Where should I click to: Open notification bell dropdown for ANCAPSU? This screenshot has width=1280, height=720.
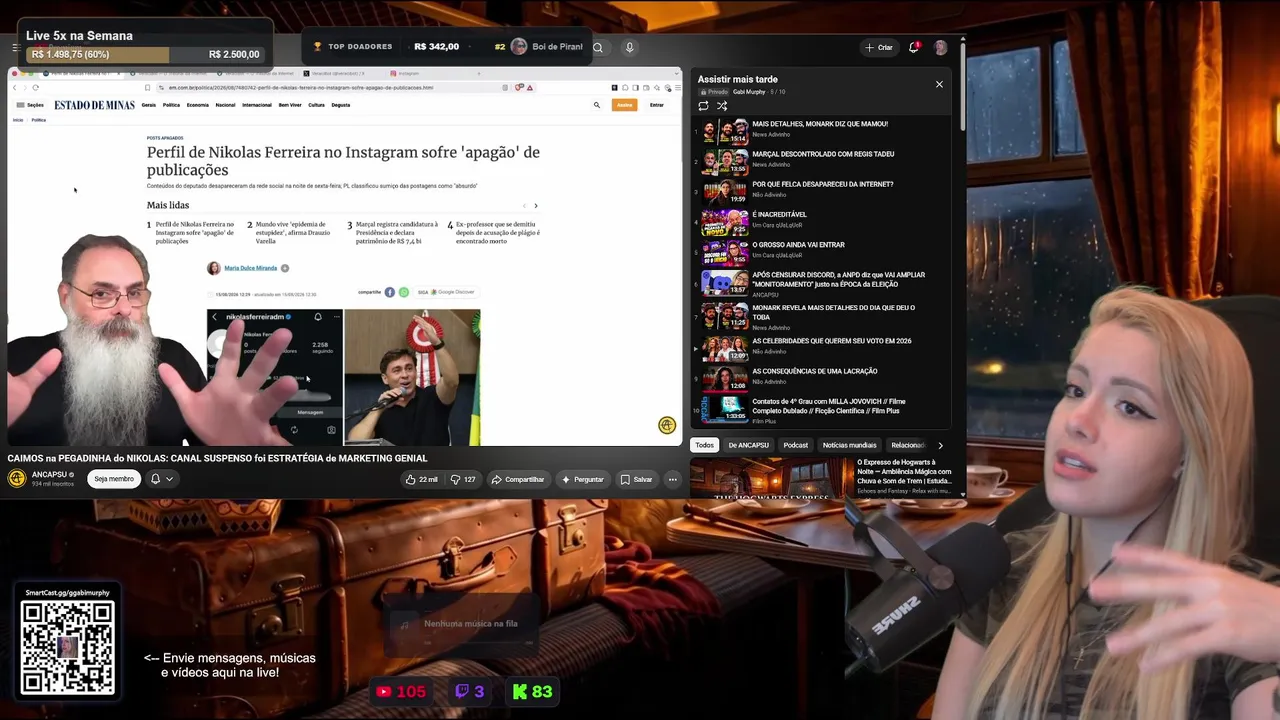(161, 479)
